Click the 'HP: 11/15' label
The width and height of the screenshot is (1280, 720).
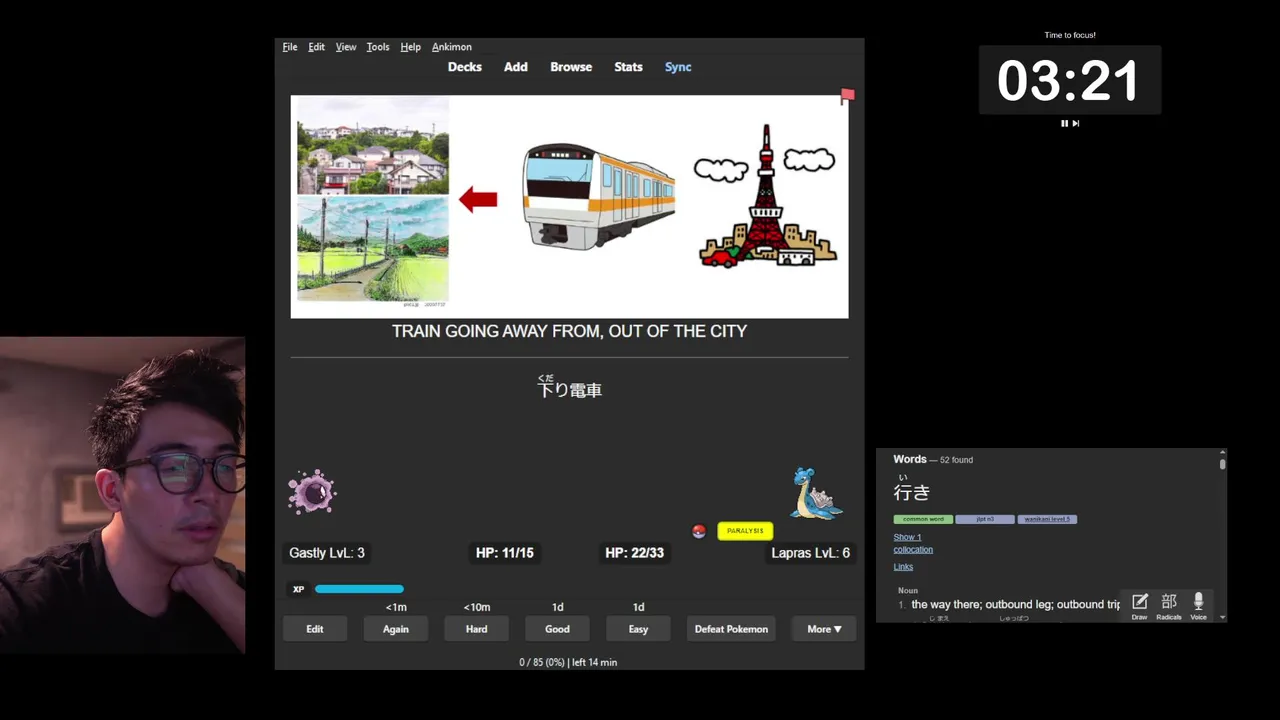tap(505, 552)
